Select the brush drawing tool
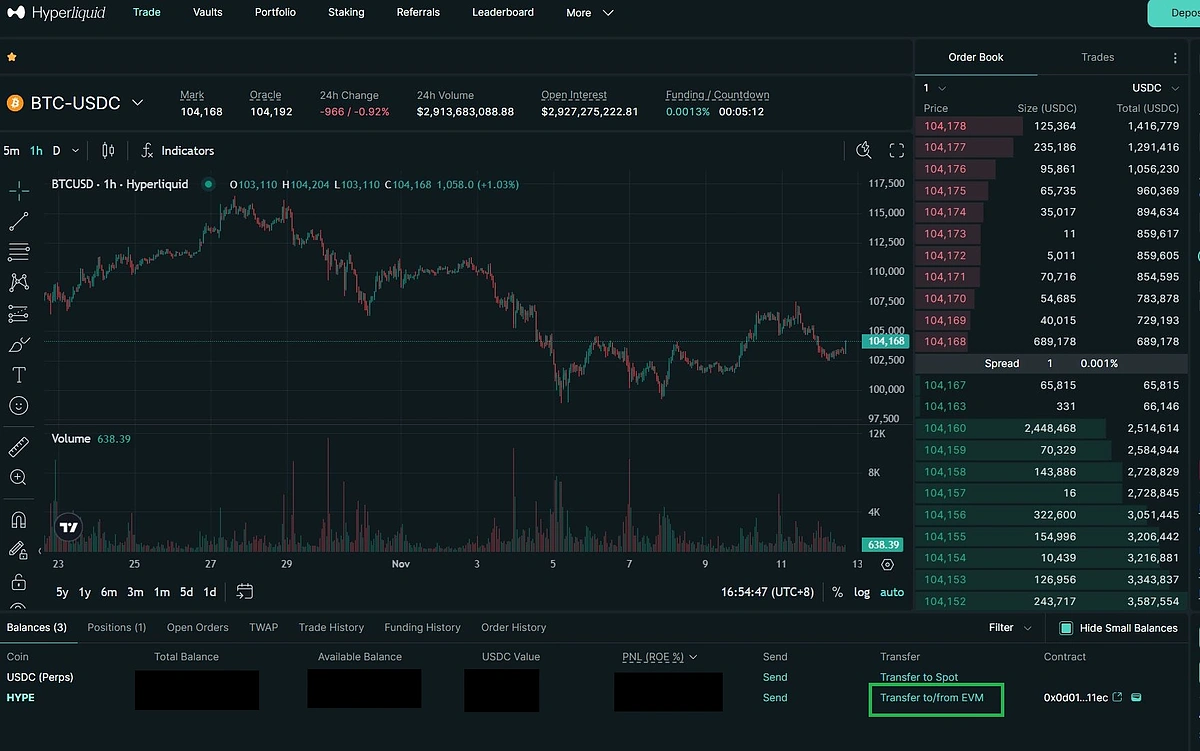The image size is (1200, 751). click(x=19, y=344)
